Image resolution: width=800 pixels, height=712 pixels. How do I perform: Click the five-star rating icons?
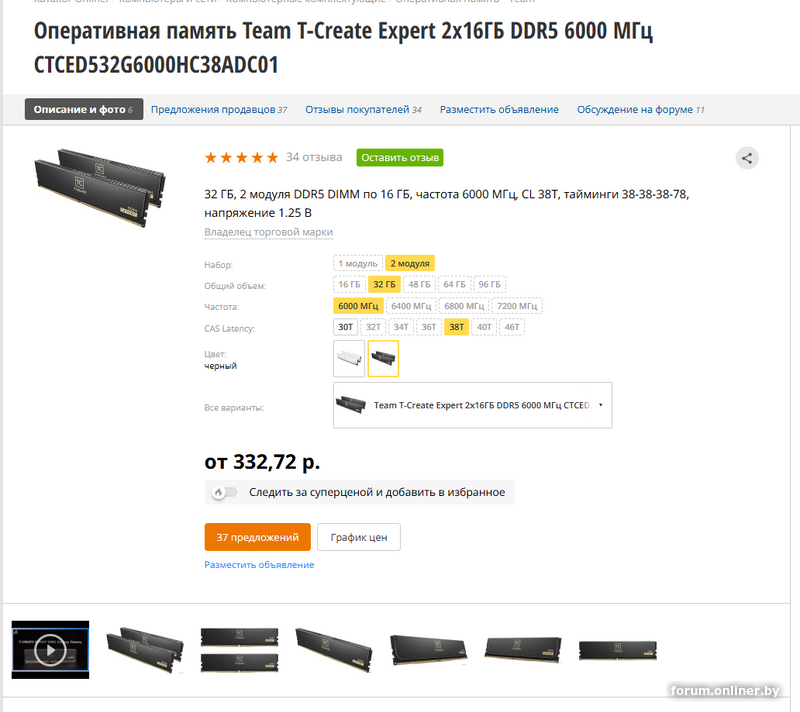point(241,158)
